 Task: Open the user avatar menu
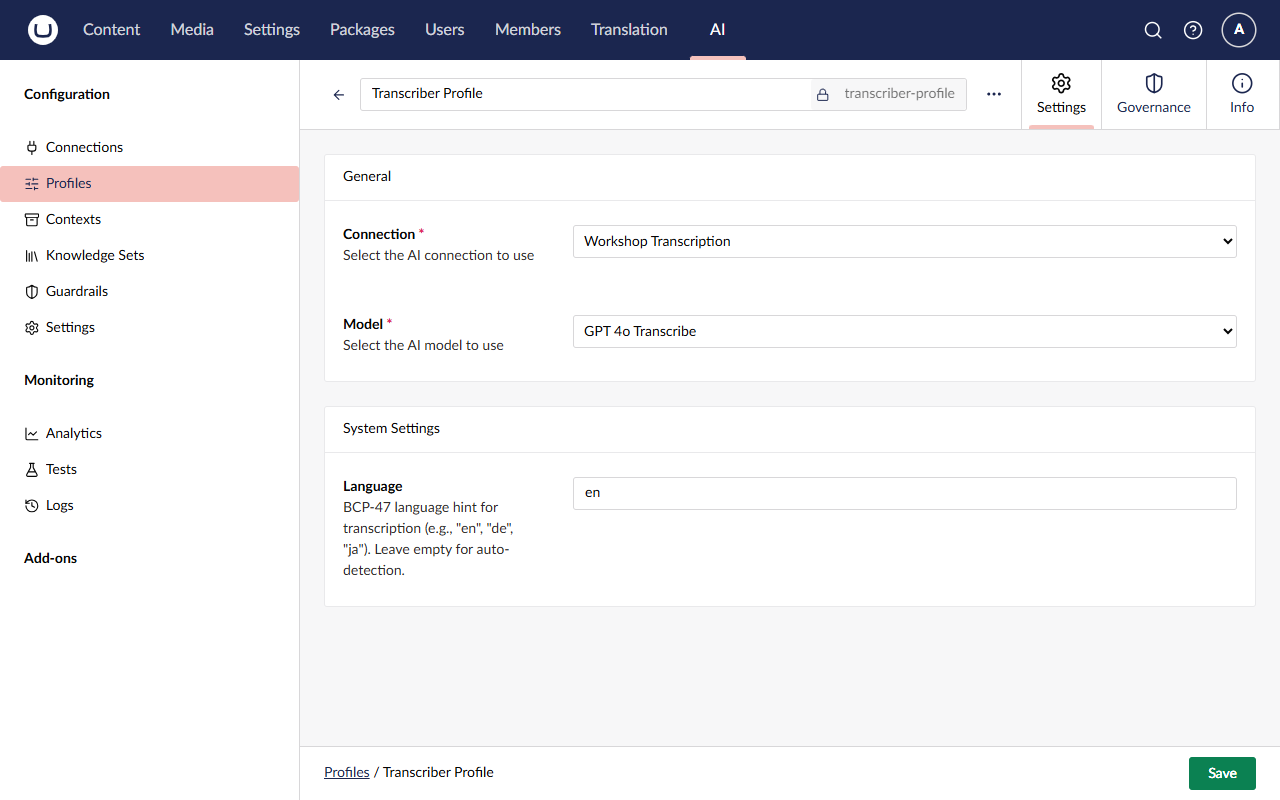(x=1239, y=30)
